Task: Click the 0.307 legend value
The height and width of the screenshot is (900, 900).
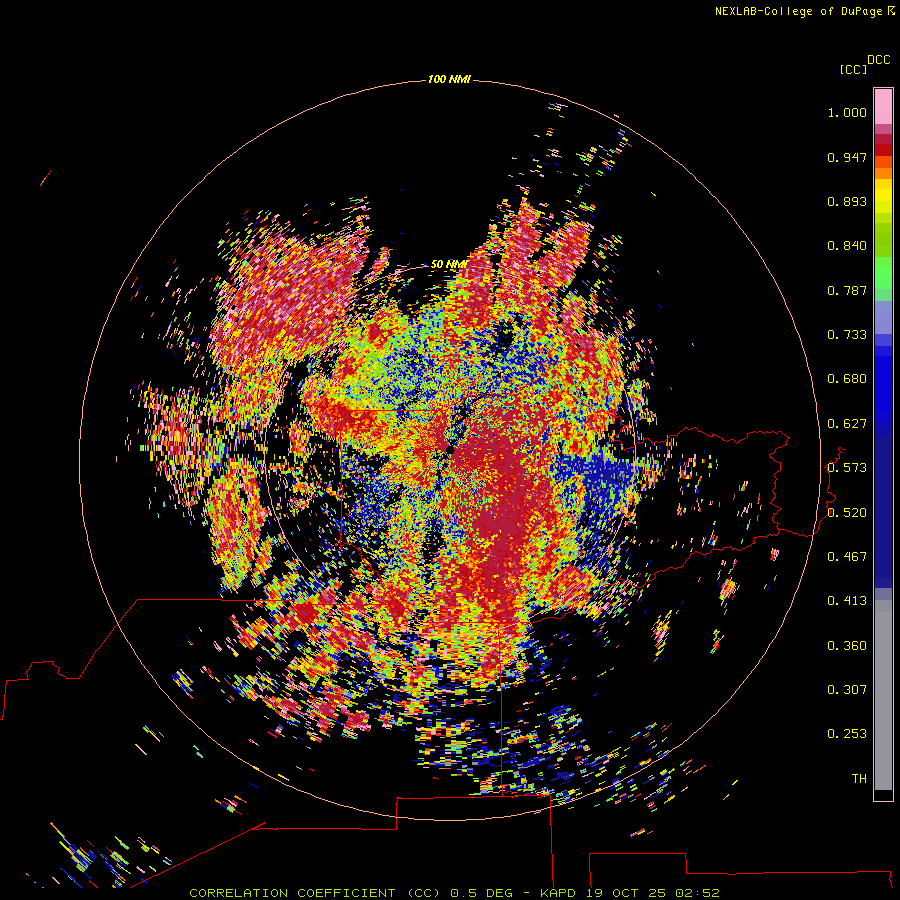Action: click(x=847, y=690)
